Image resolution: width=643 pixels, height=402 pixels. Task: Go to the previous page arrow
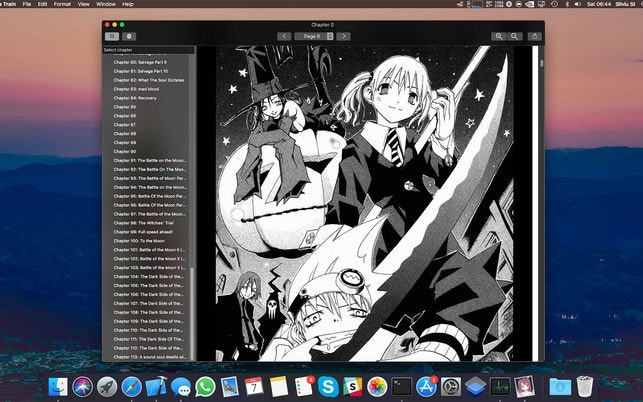284,37
